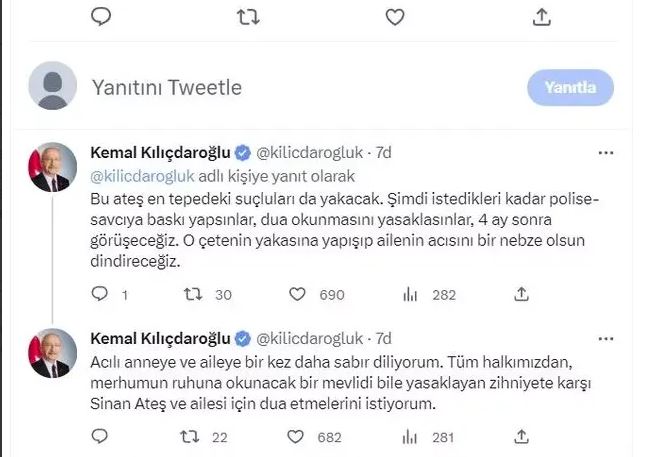Reply to the "Acılı anneye ve aileye" tweet
The width and height of the screenshot is (666, 457).
(x=98, y=435)
